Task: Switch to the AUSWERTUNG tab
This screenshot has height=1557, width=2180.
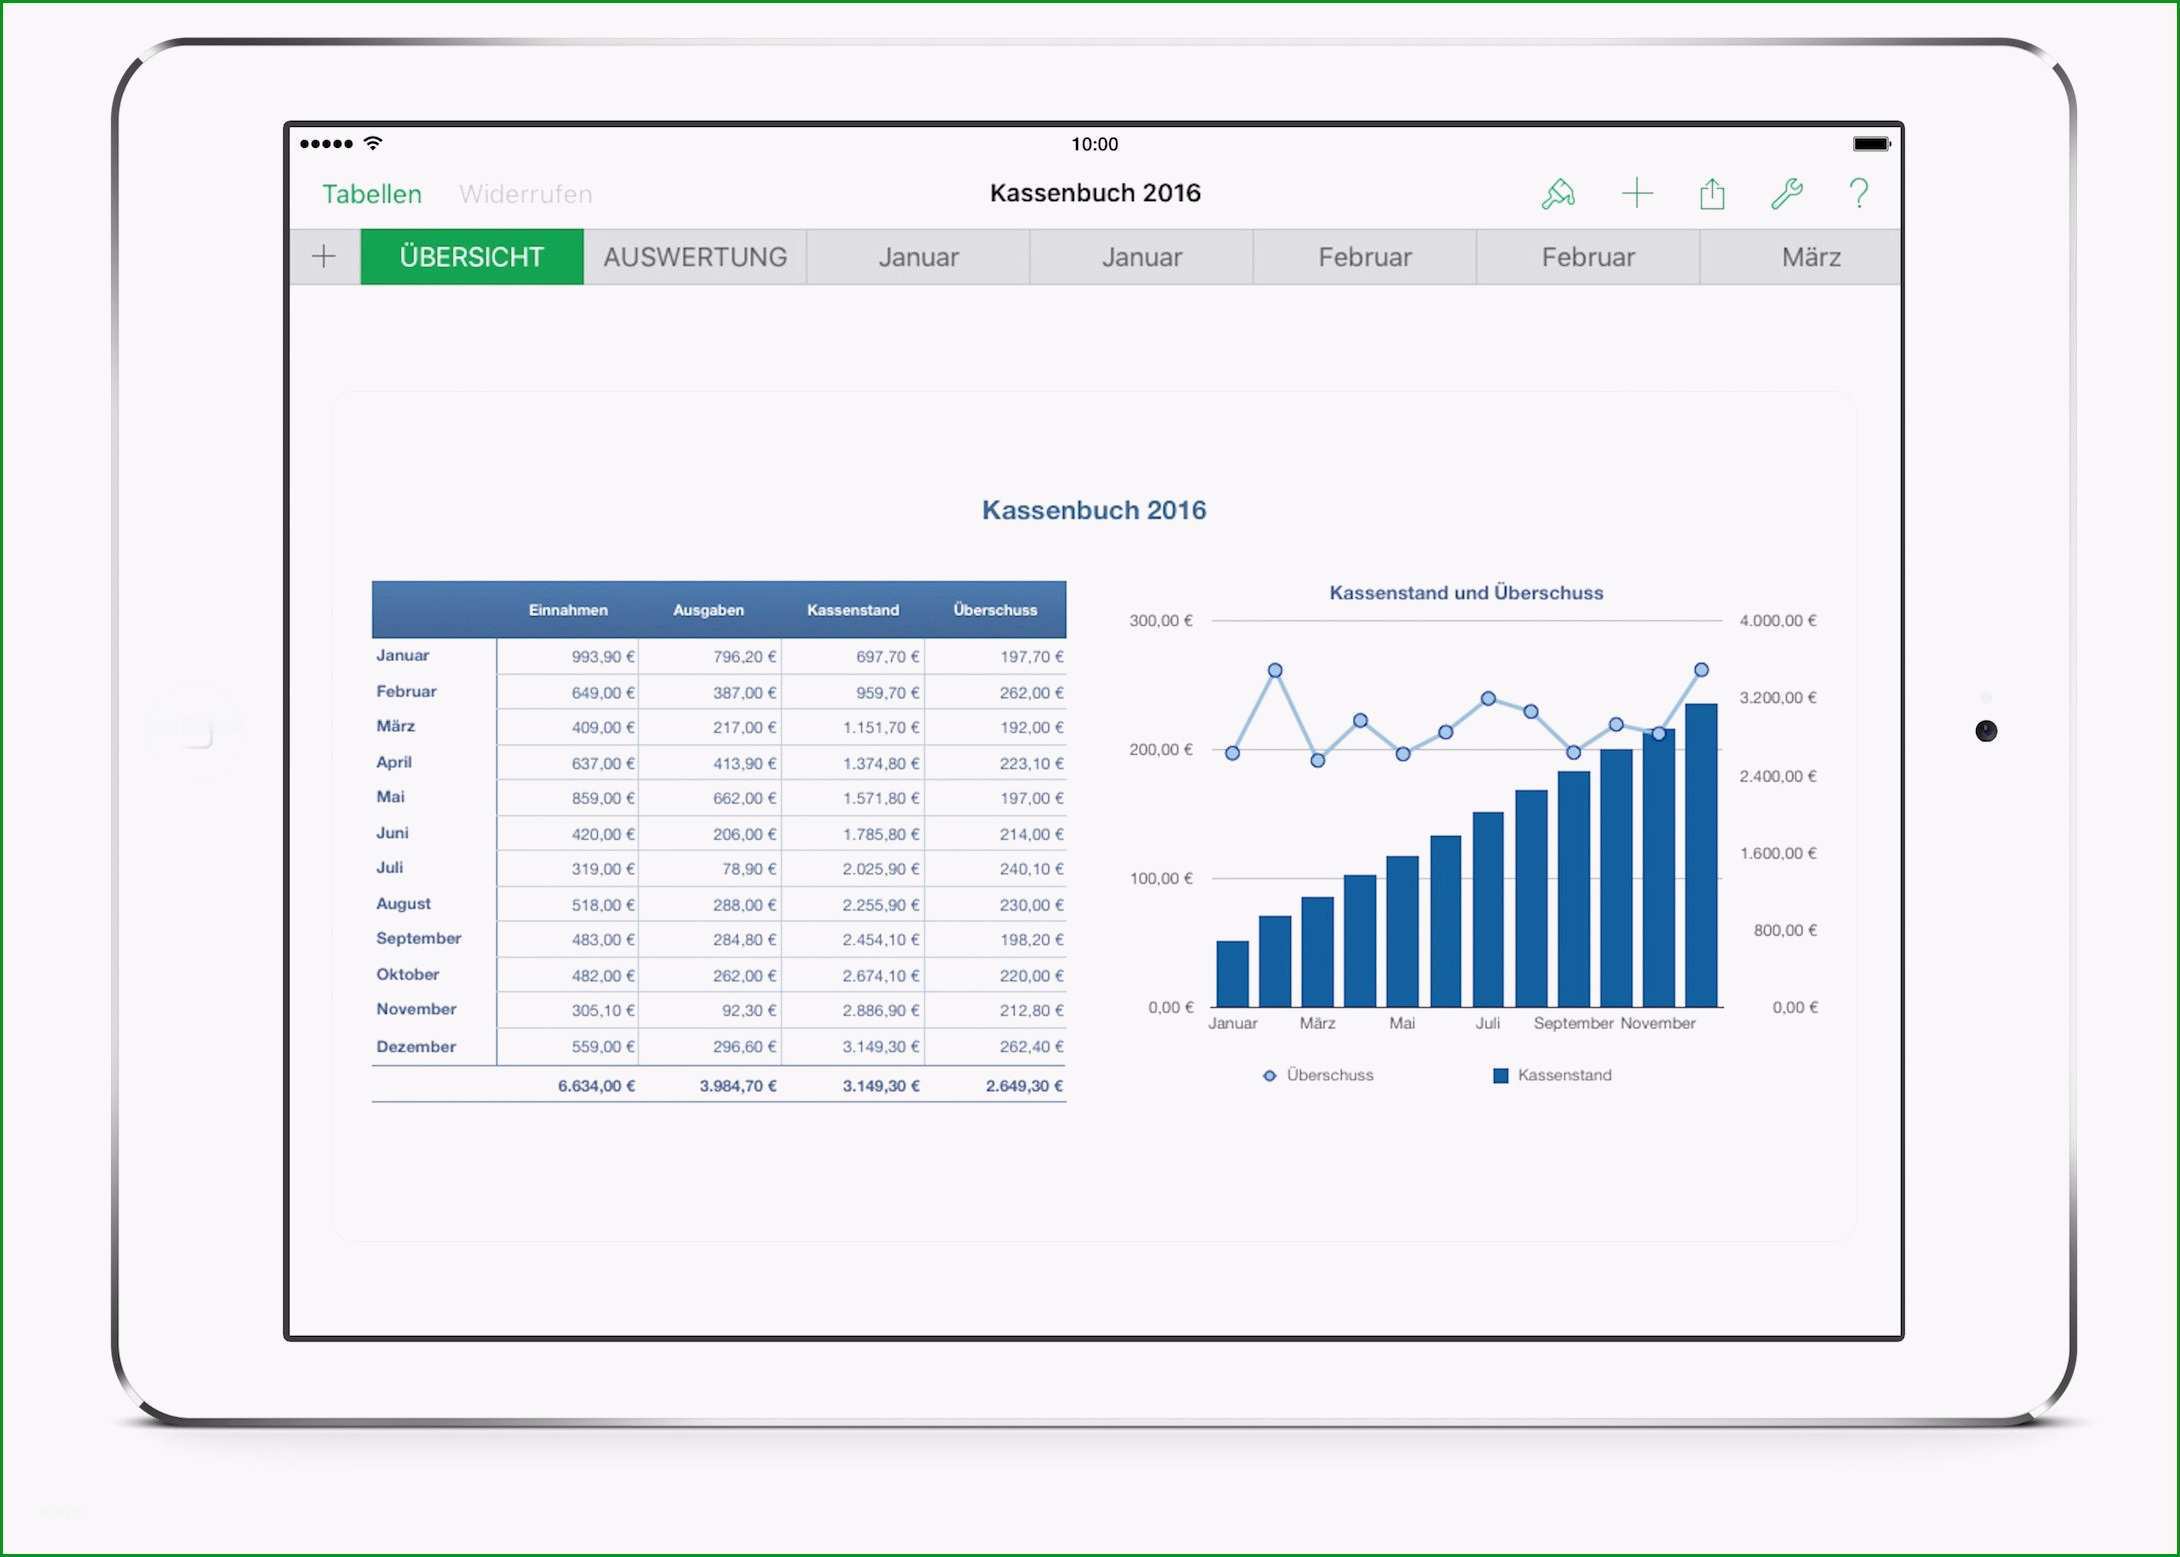Action: (695, 257)
